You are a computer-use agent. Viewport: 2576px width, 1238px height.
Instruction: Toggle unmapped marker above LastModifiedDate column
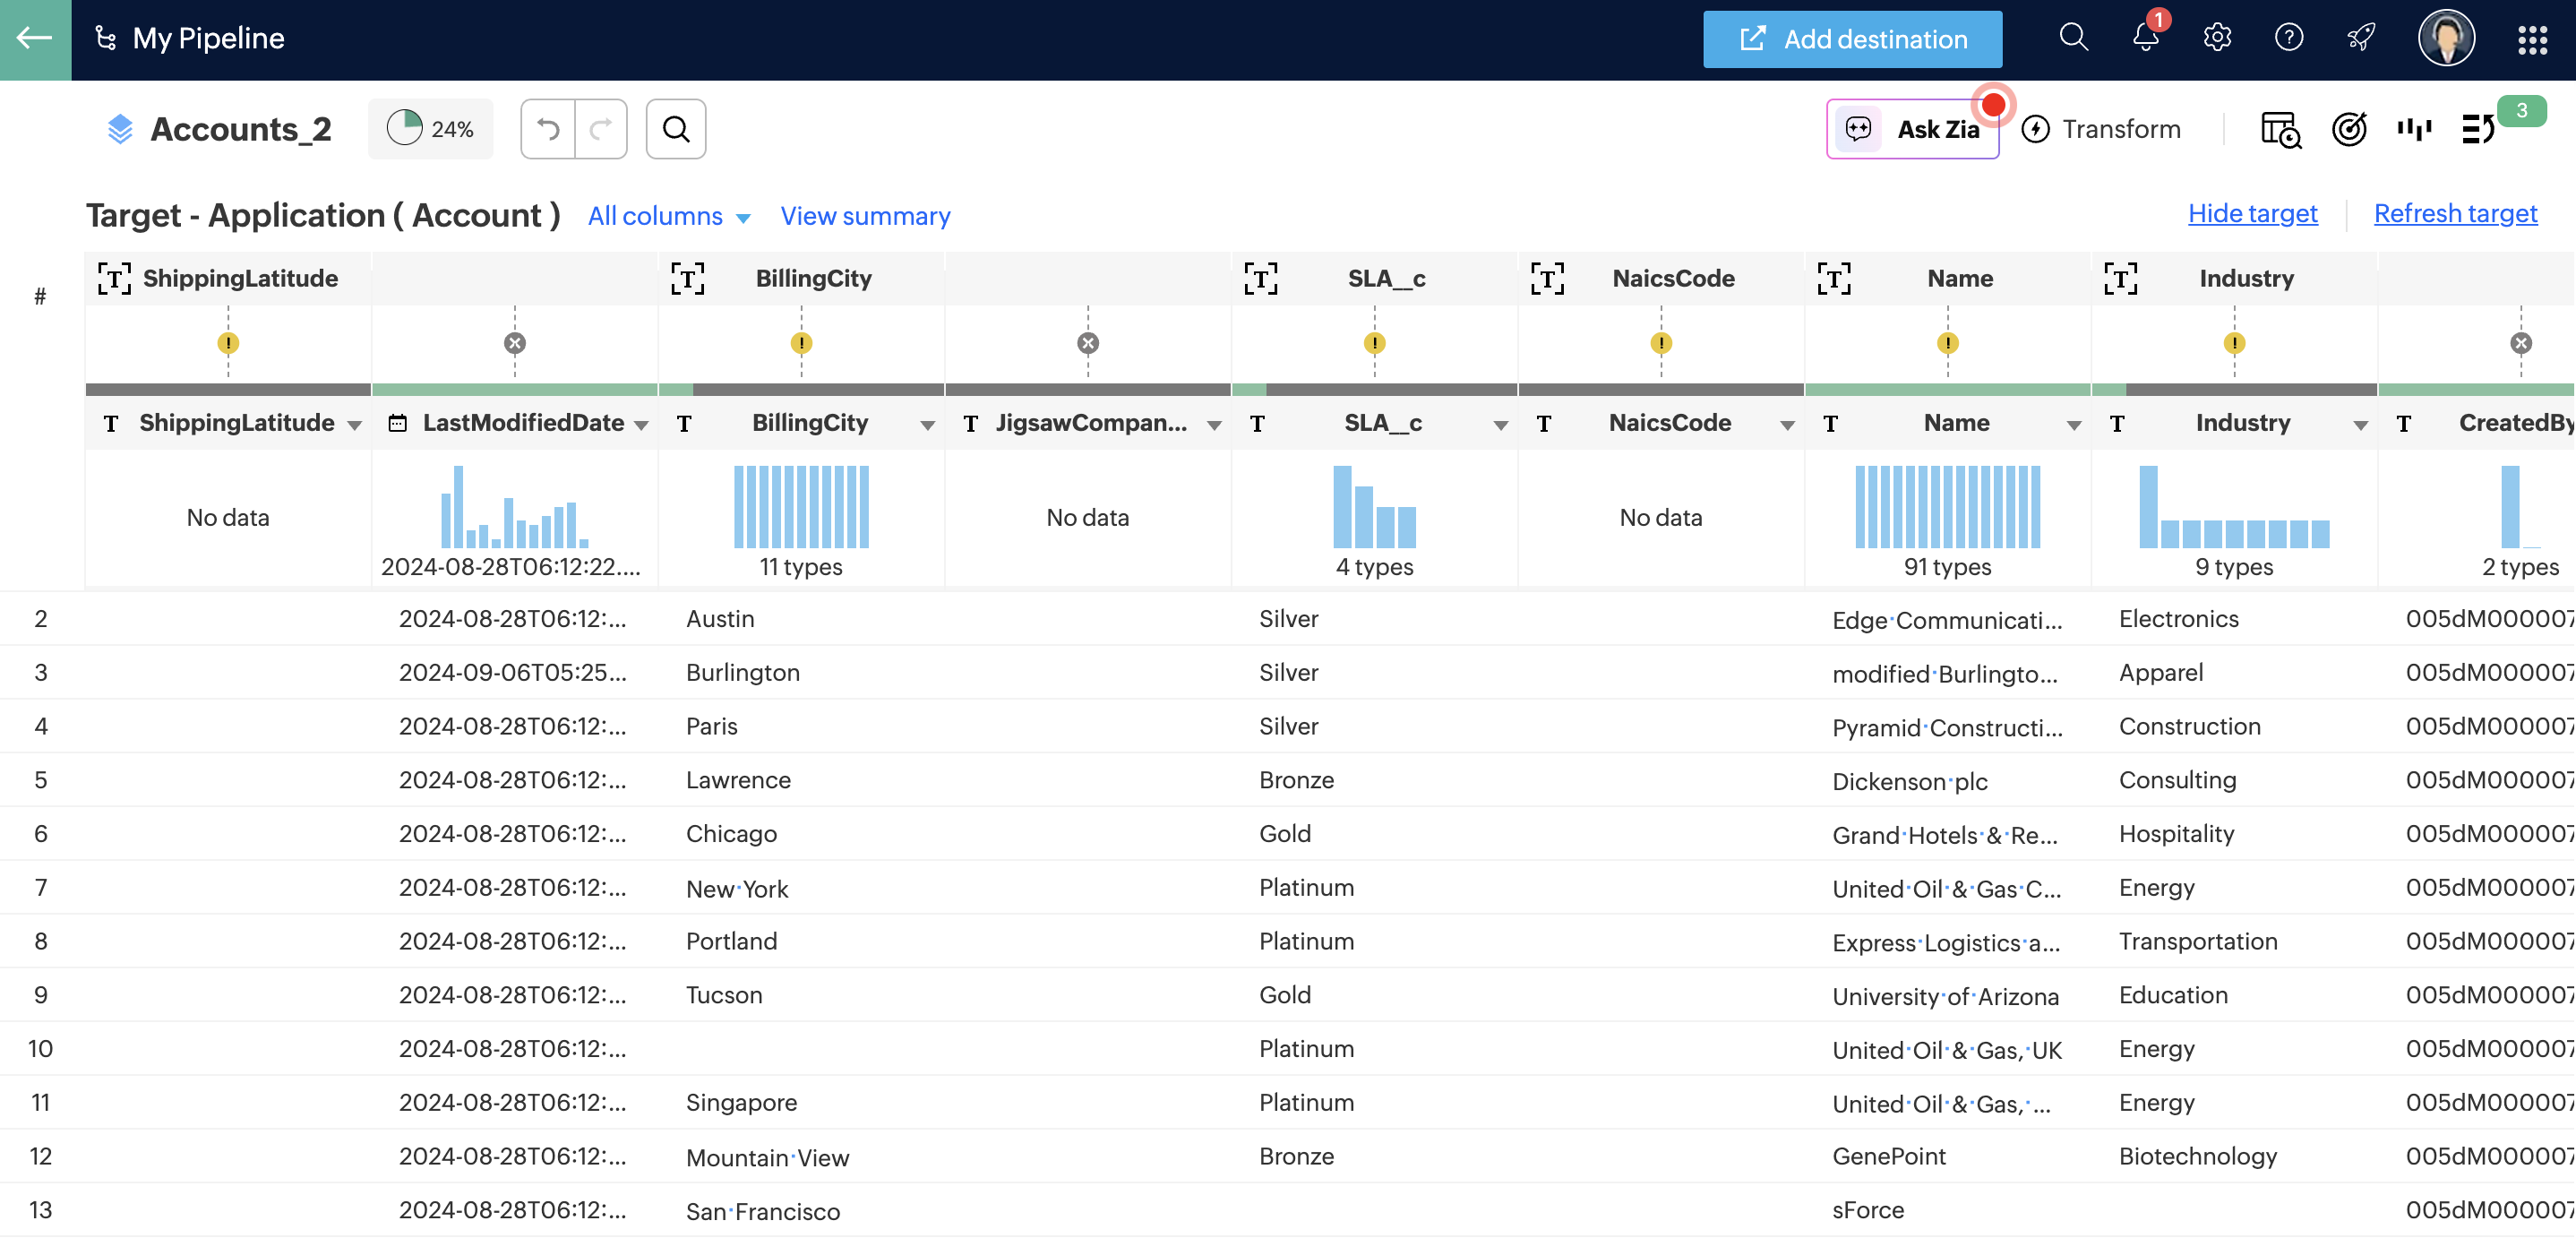pyautogui.click(x=515, y=343)
